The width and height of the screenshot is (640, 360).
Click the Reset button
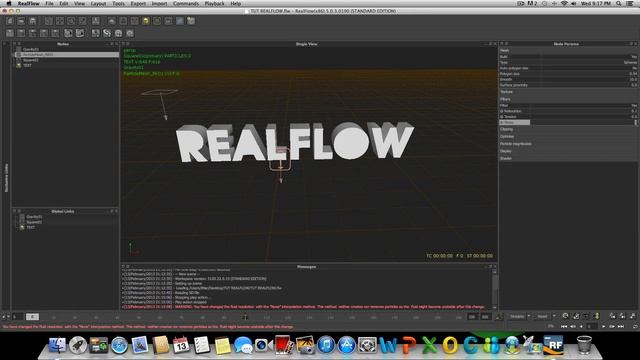click(x=542, y=316)
